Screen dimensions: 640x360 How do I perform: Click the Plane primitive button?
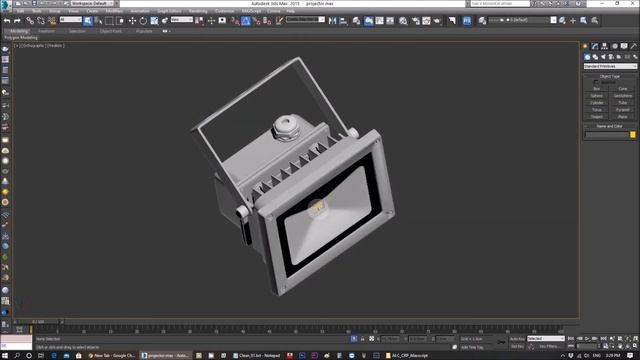tap(622, 116)
